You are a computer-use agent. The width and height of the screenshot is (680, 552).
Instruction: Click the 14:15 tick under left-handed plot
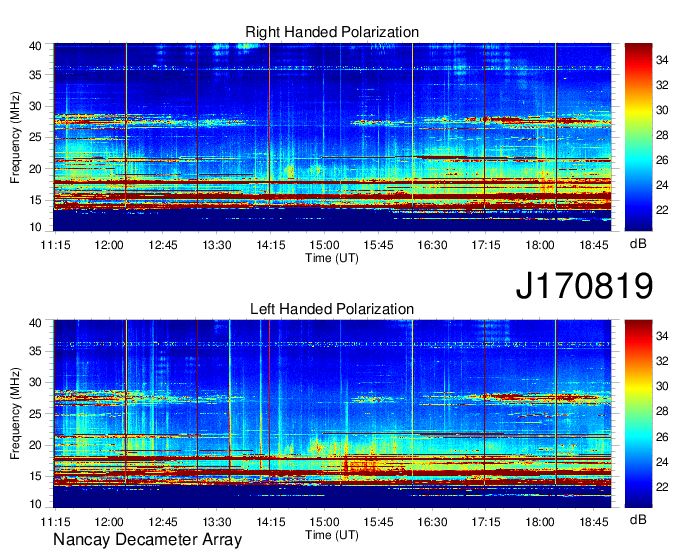[271, 522]
